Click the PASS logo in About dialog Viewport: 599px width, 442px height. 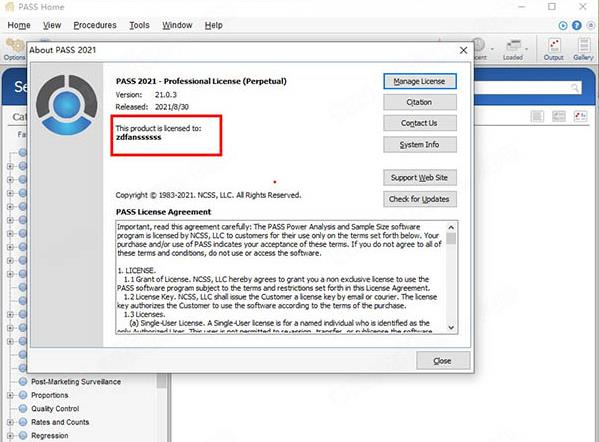click(x=66, y=105)
